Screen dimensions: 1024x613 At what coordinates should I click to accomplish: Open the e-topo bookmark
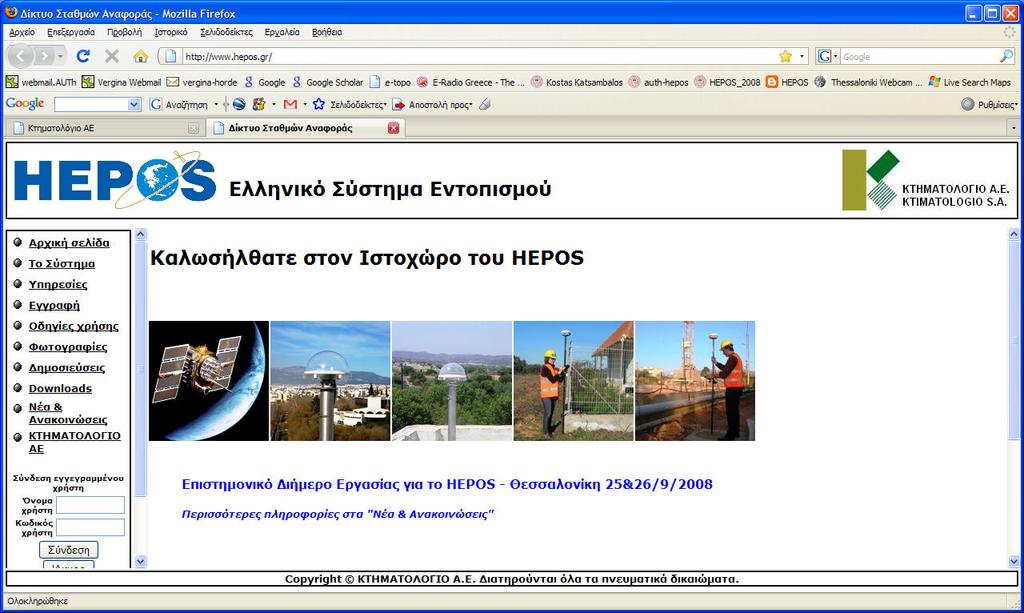390,82
